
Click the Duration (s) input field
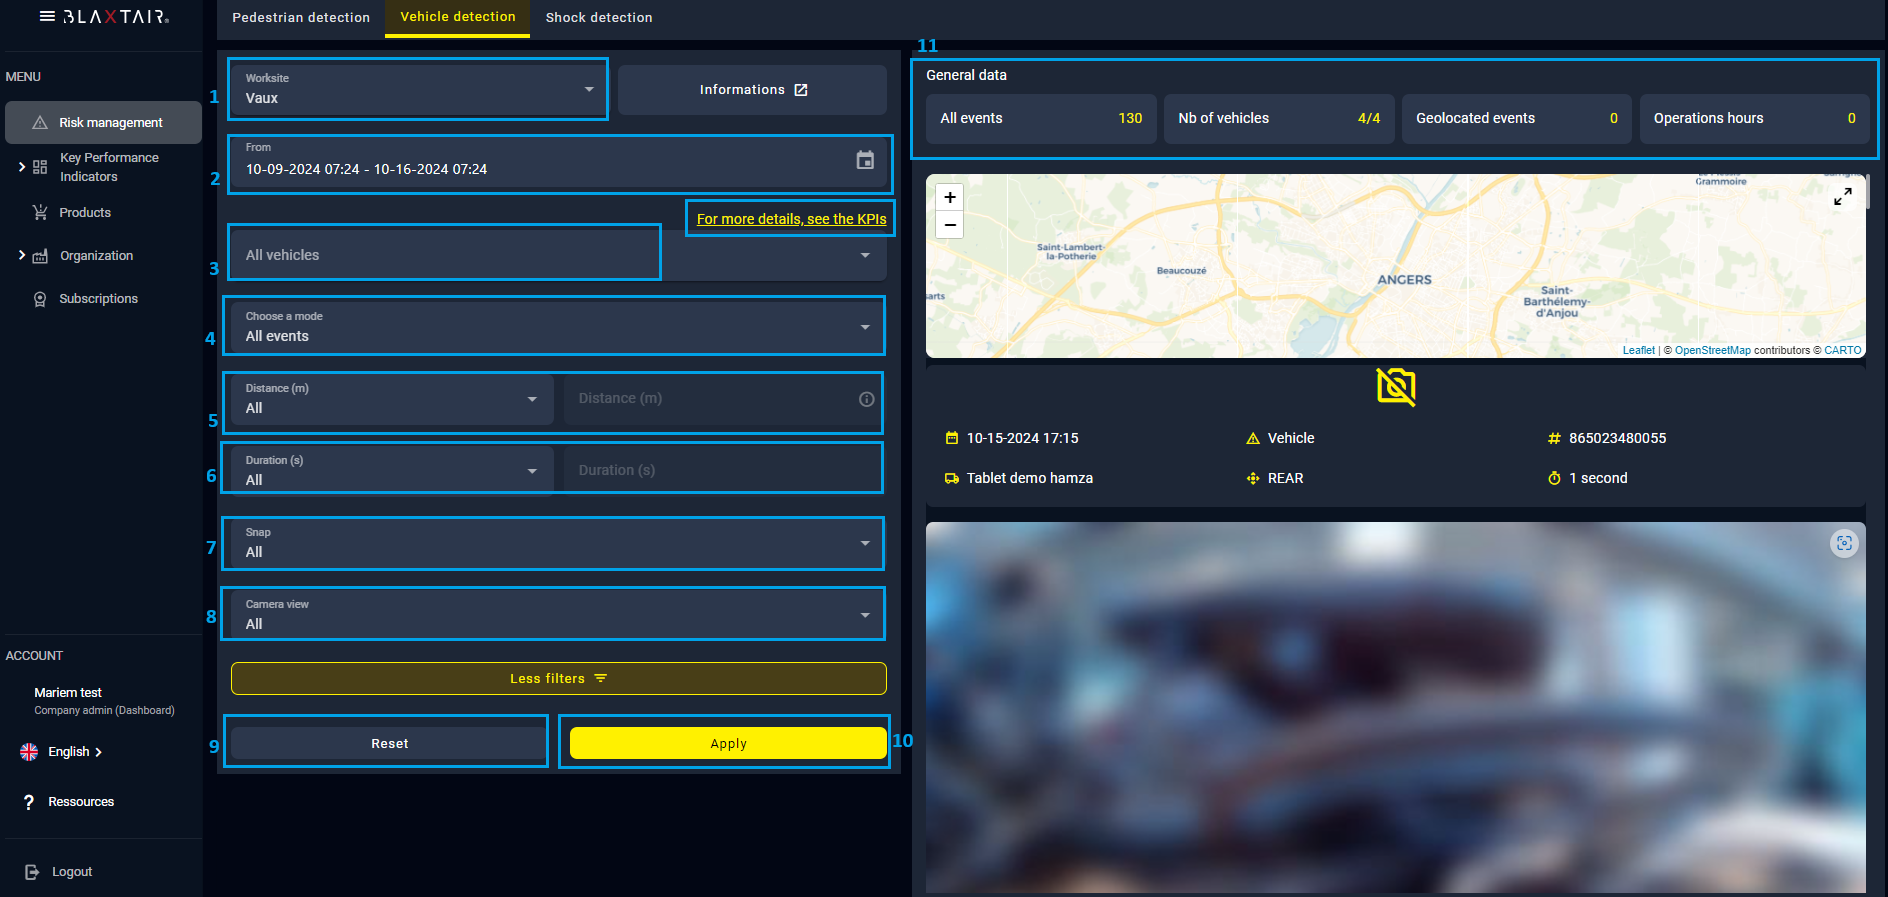(720, 470)
